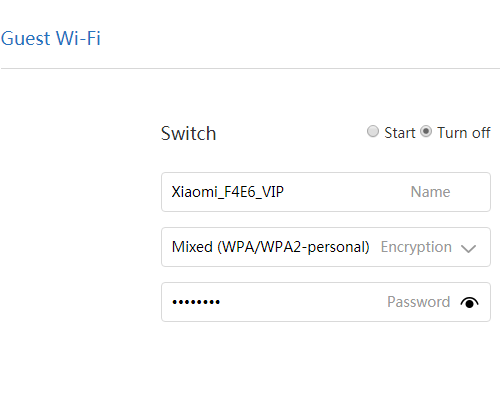Click the divider line under Guest Wi-Fi
The width and height of the screenshot is (500, 400).
(250, 68)
